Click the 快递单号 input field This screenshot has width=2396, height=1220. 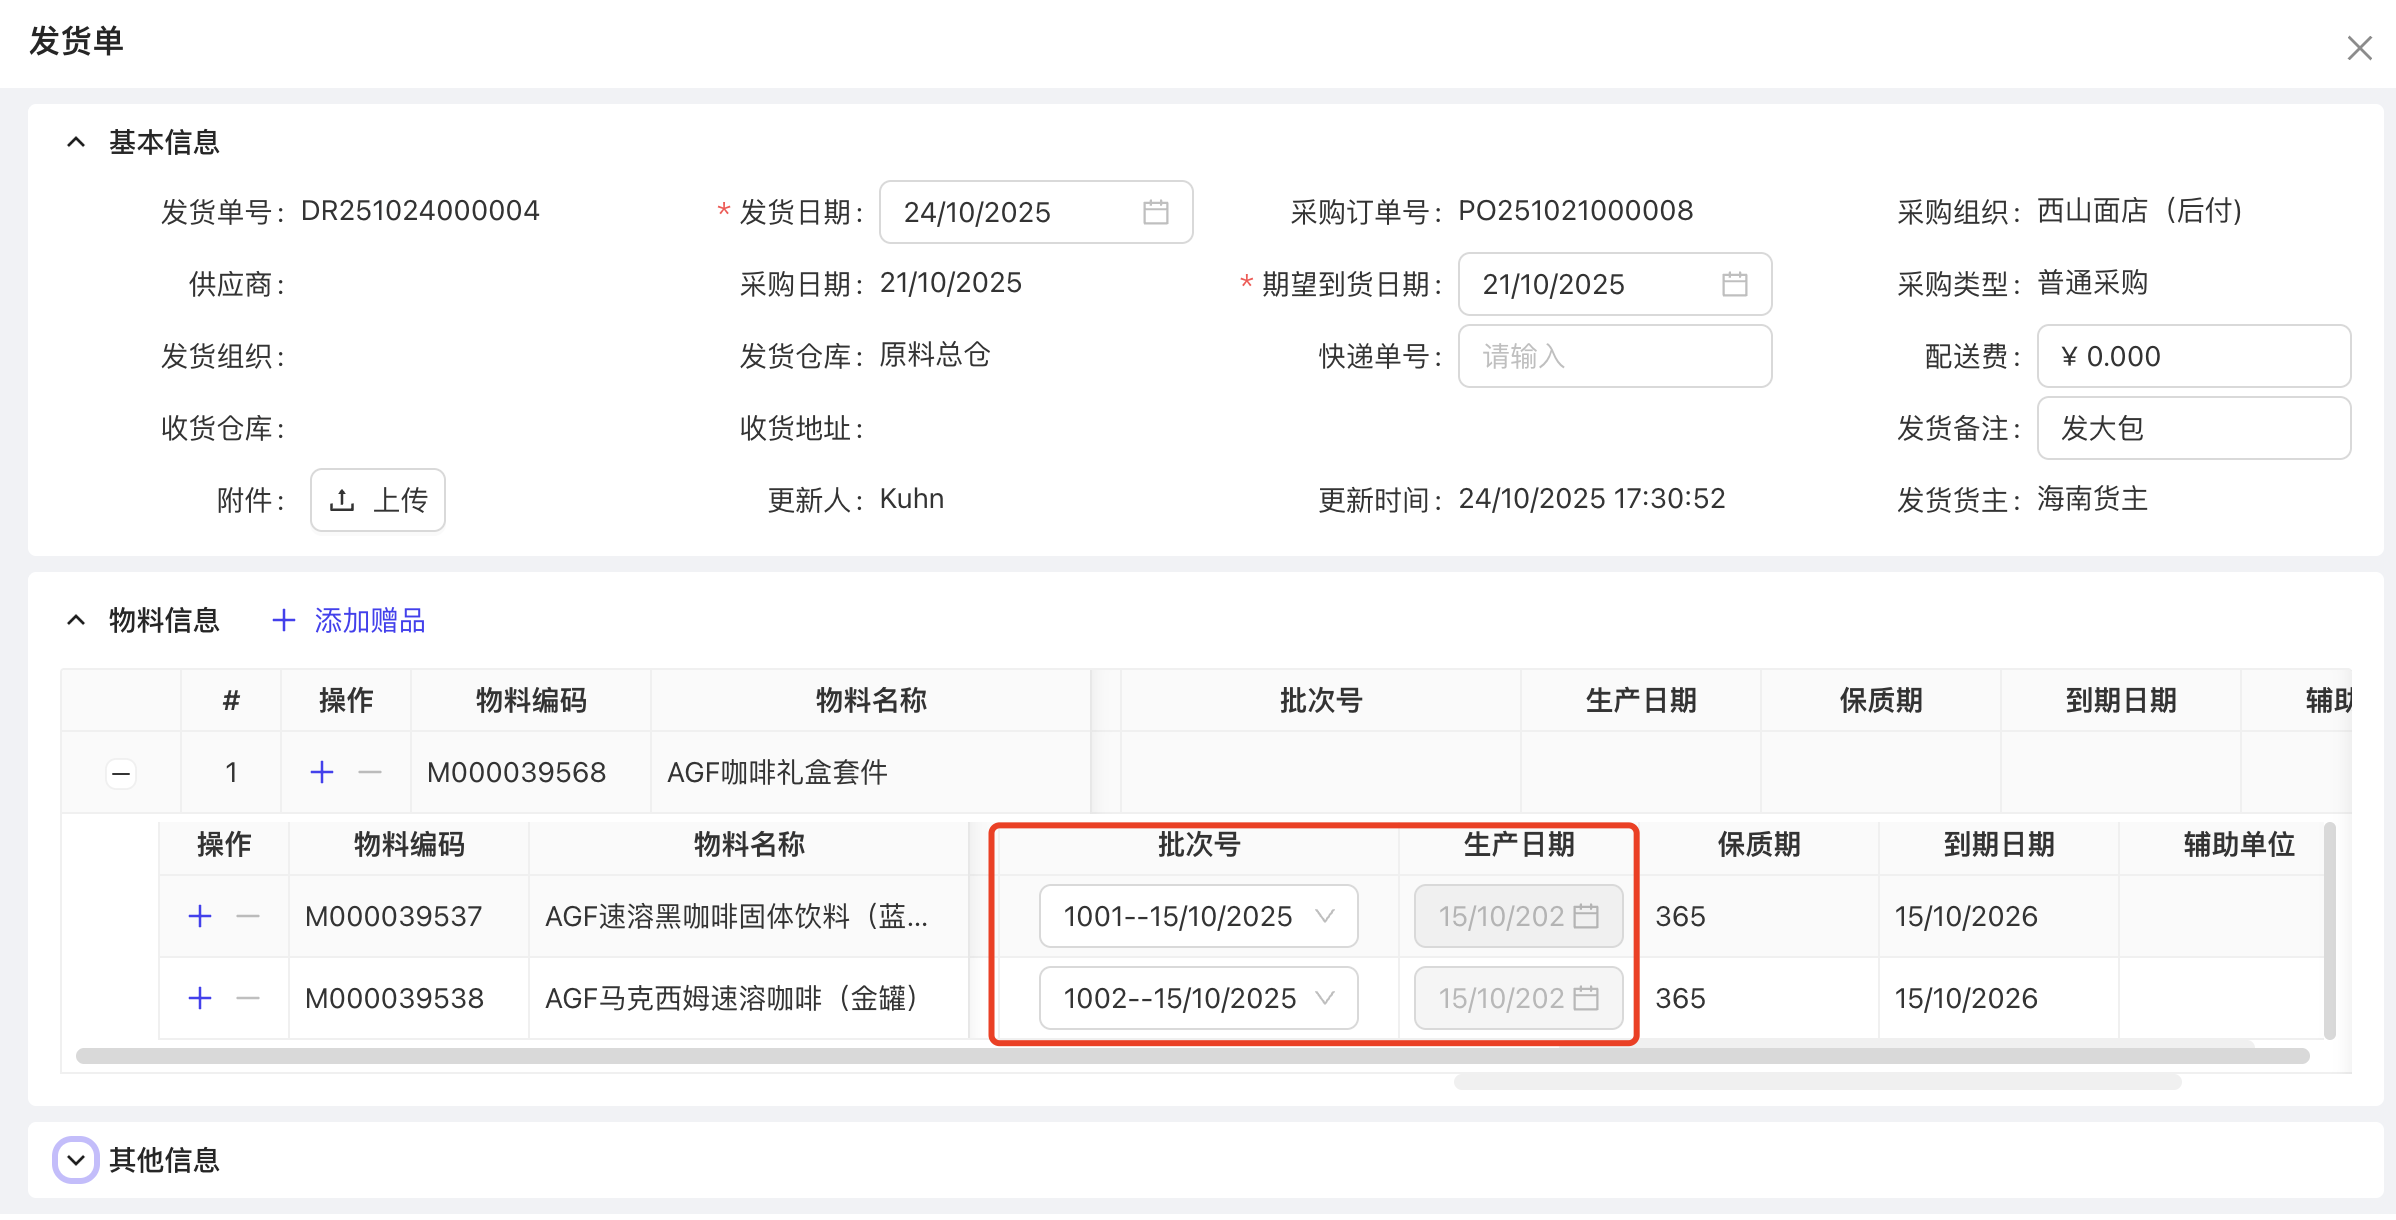pyautogui.click(x=1614, y=356)
